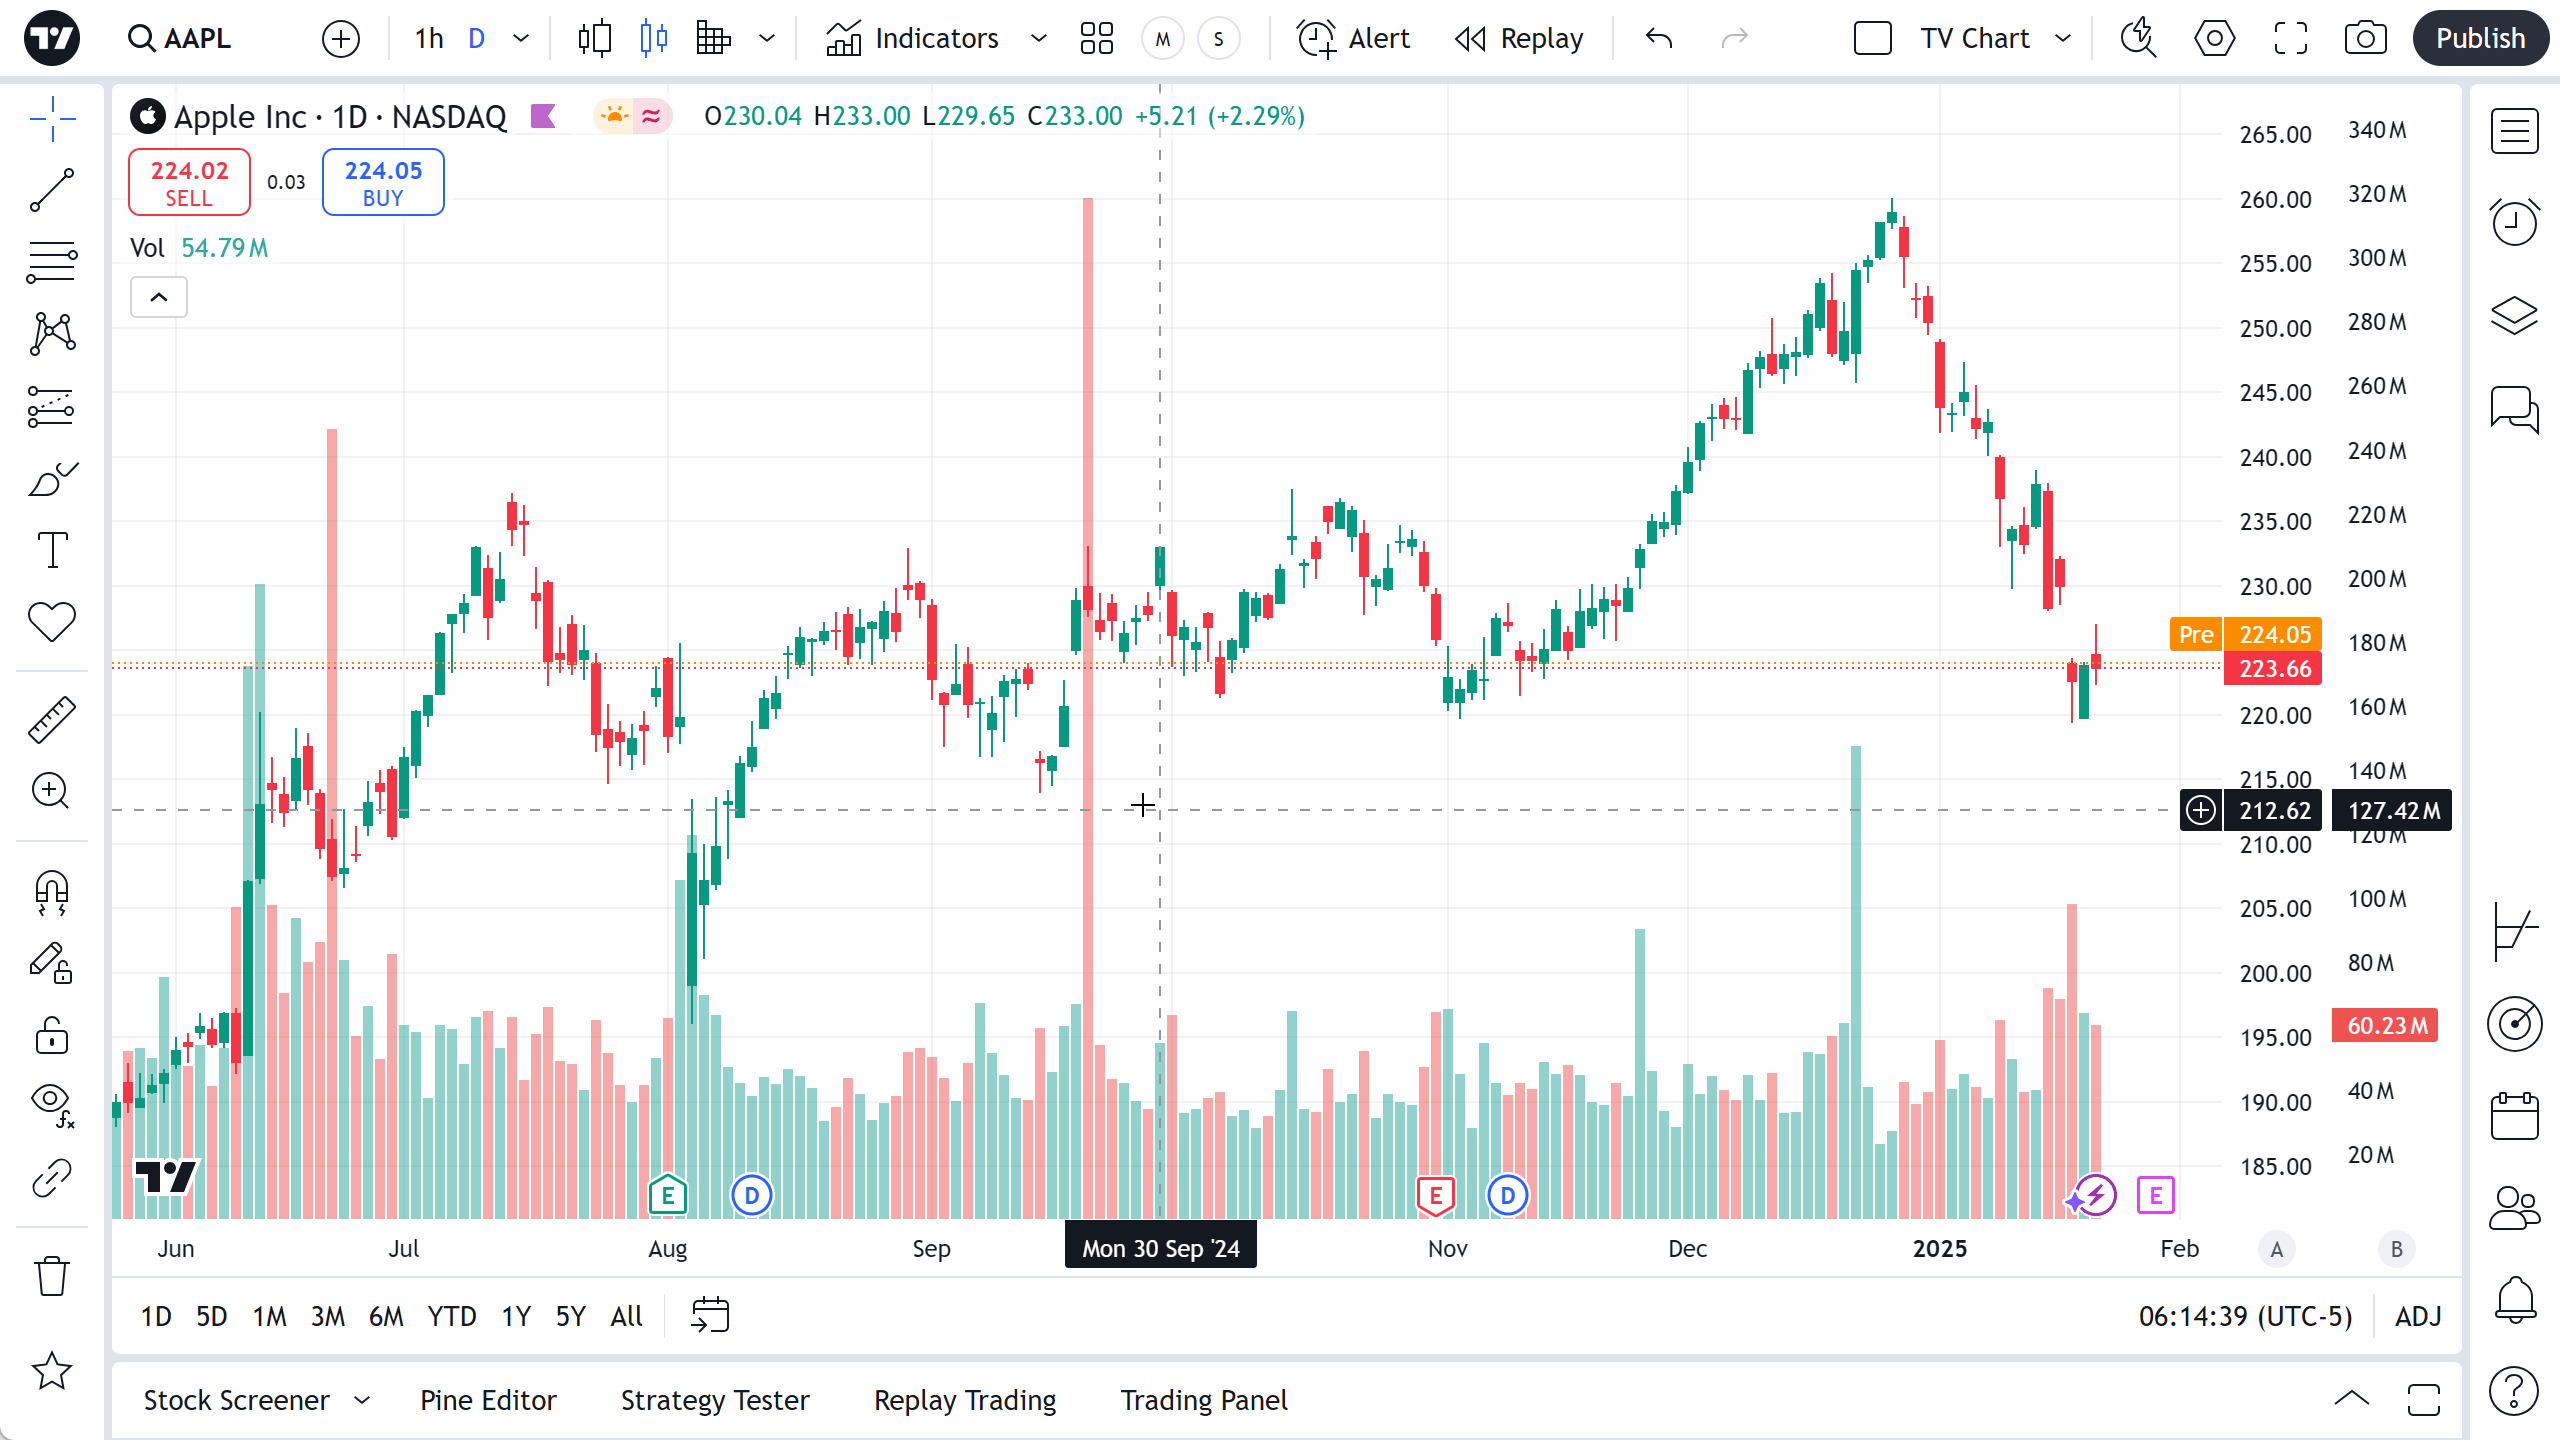
Task: Toggle magnet mode for drawings
Action: [x=52, y=891]
